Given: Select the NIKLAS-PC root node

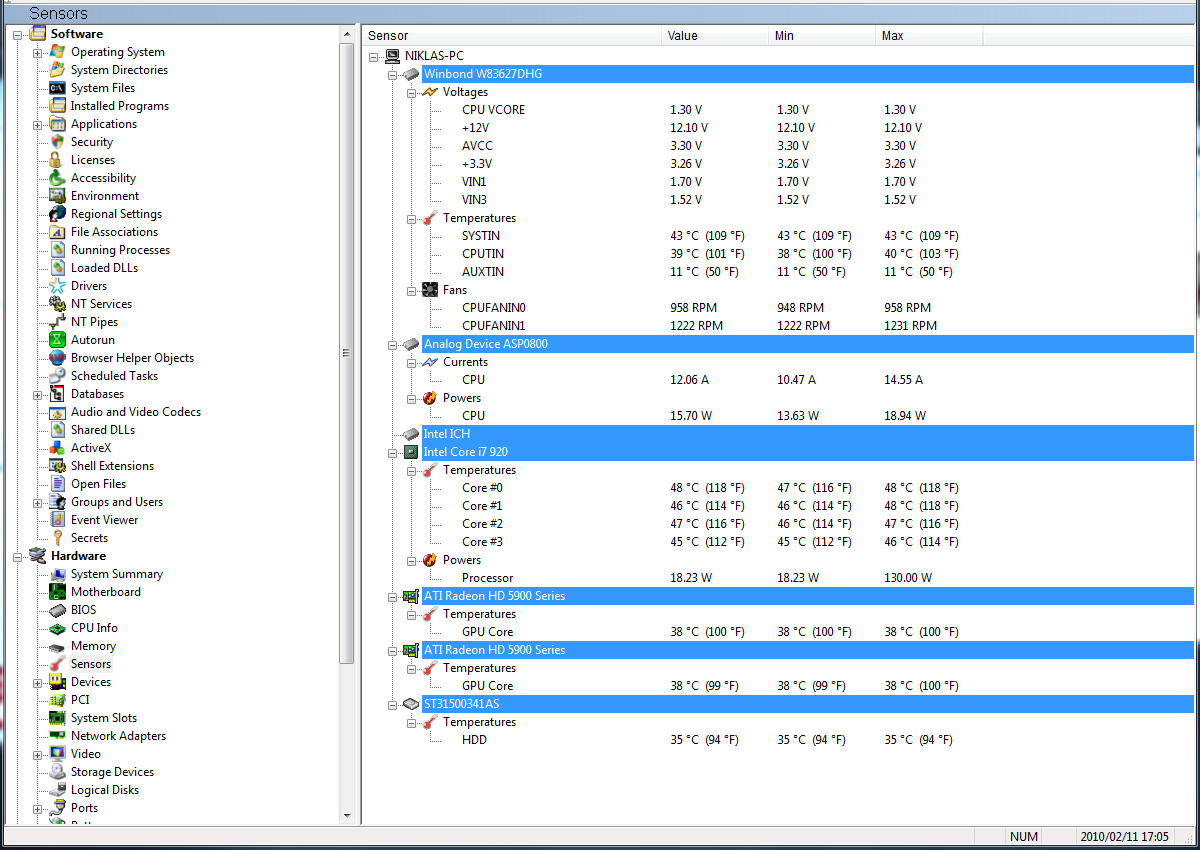Looking at the screenshot, I should (x=434, y=56).
